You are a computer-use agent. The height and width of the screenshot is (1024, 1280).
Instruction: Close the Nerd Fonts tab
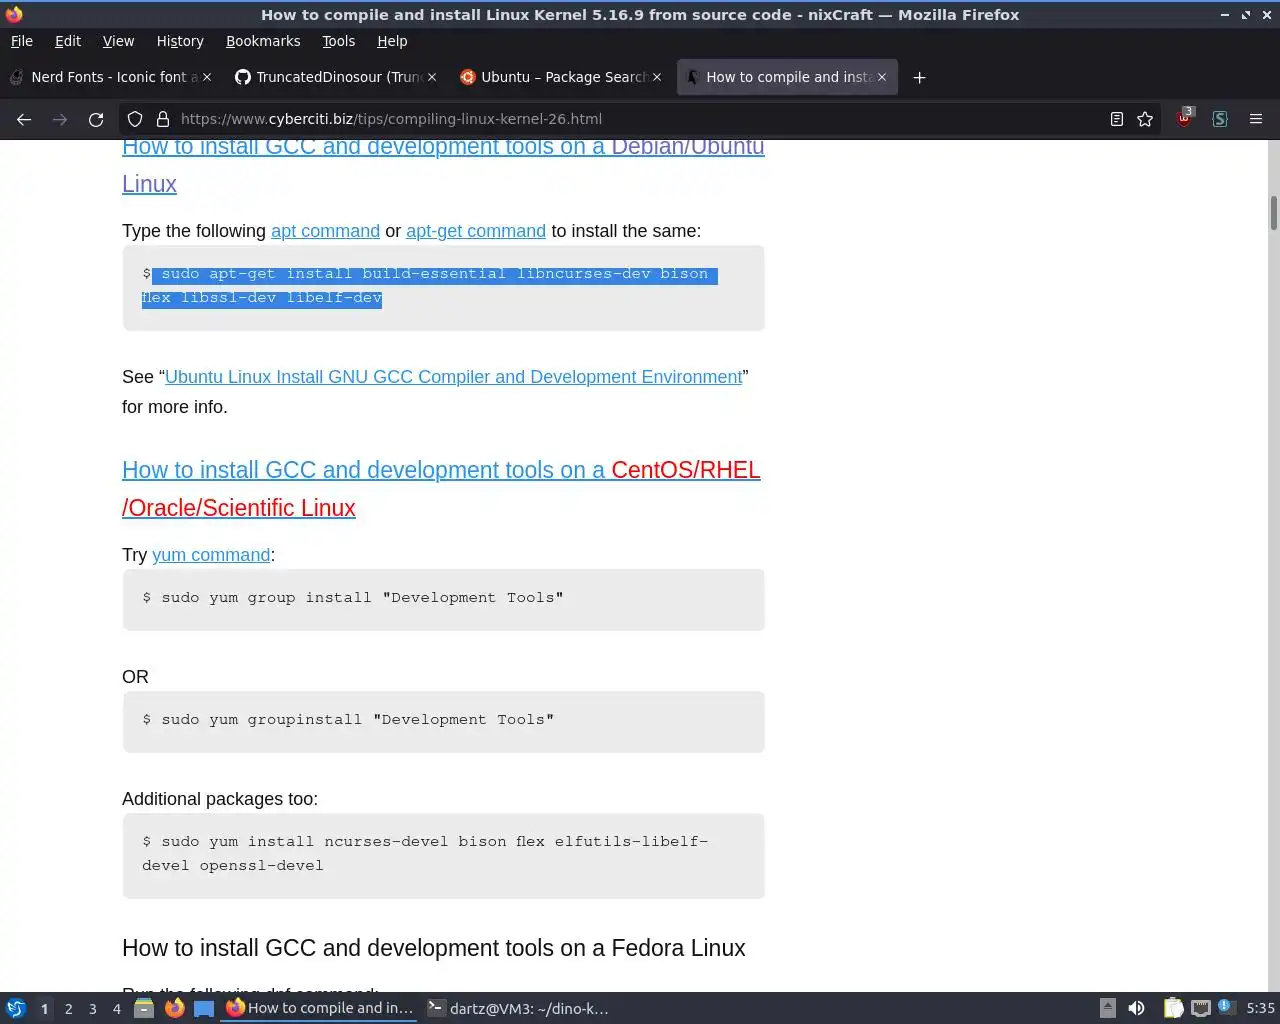pyautogui.click(x=207, y=77)
